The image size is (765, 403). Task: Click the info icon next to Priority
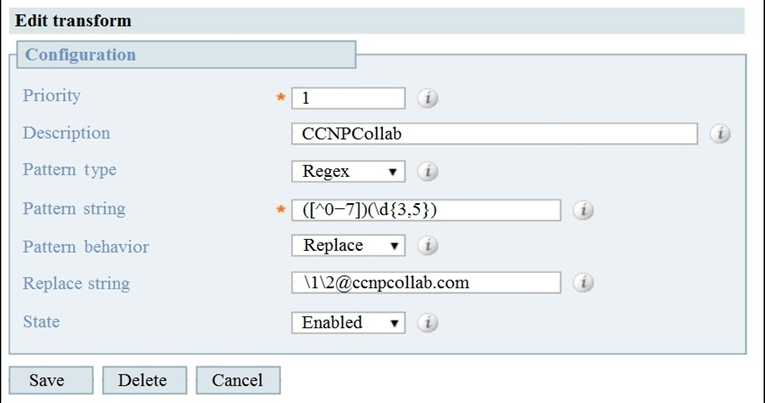pyautogui.click(x=427, y=98)
